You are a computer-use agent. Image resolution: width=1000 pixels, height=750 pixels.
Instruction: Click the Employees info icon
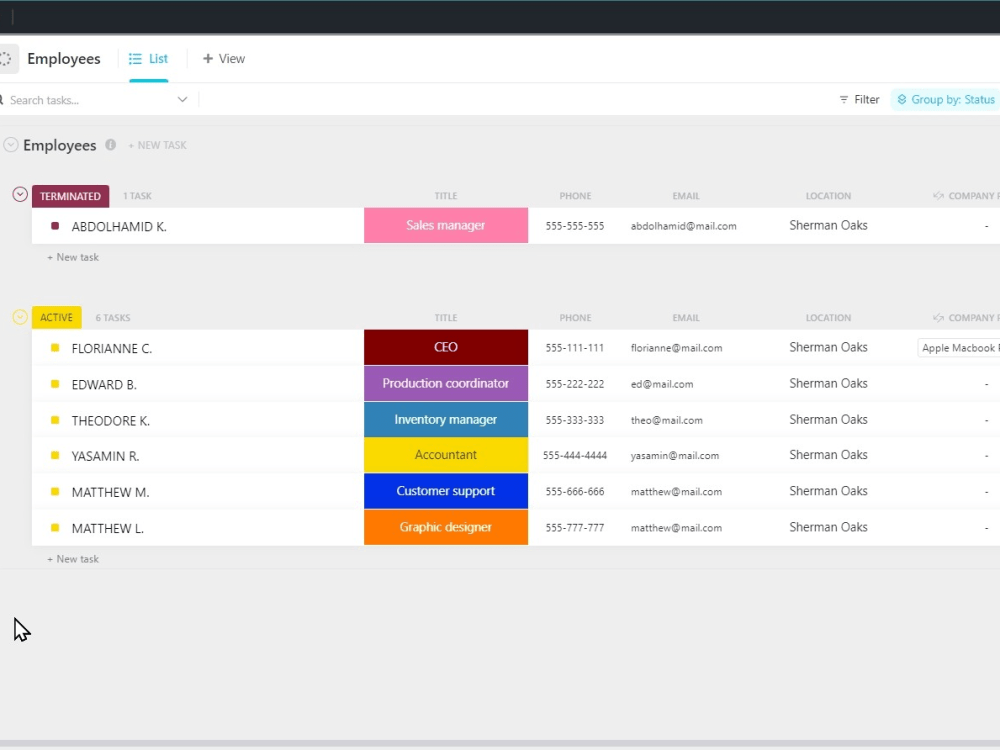(x=110, y=145)
